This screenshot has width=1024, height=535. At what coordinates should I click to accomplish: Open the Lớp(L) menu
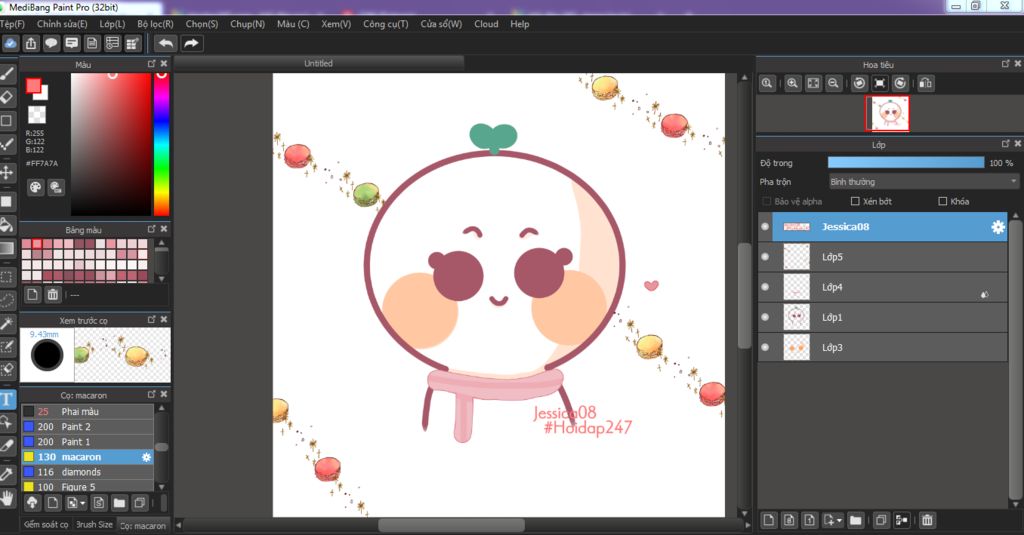pos(112,24)
